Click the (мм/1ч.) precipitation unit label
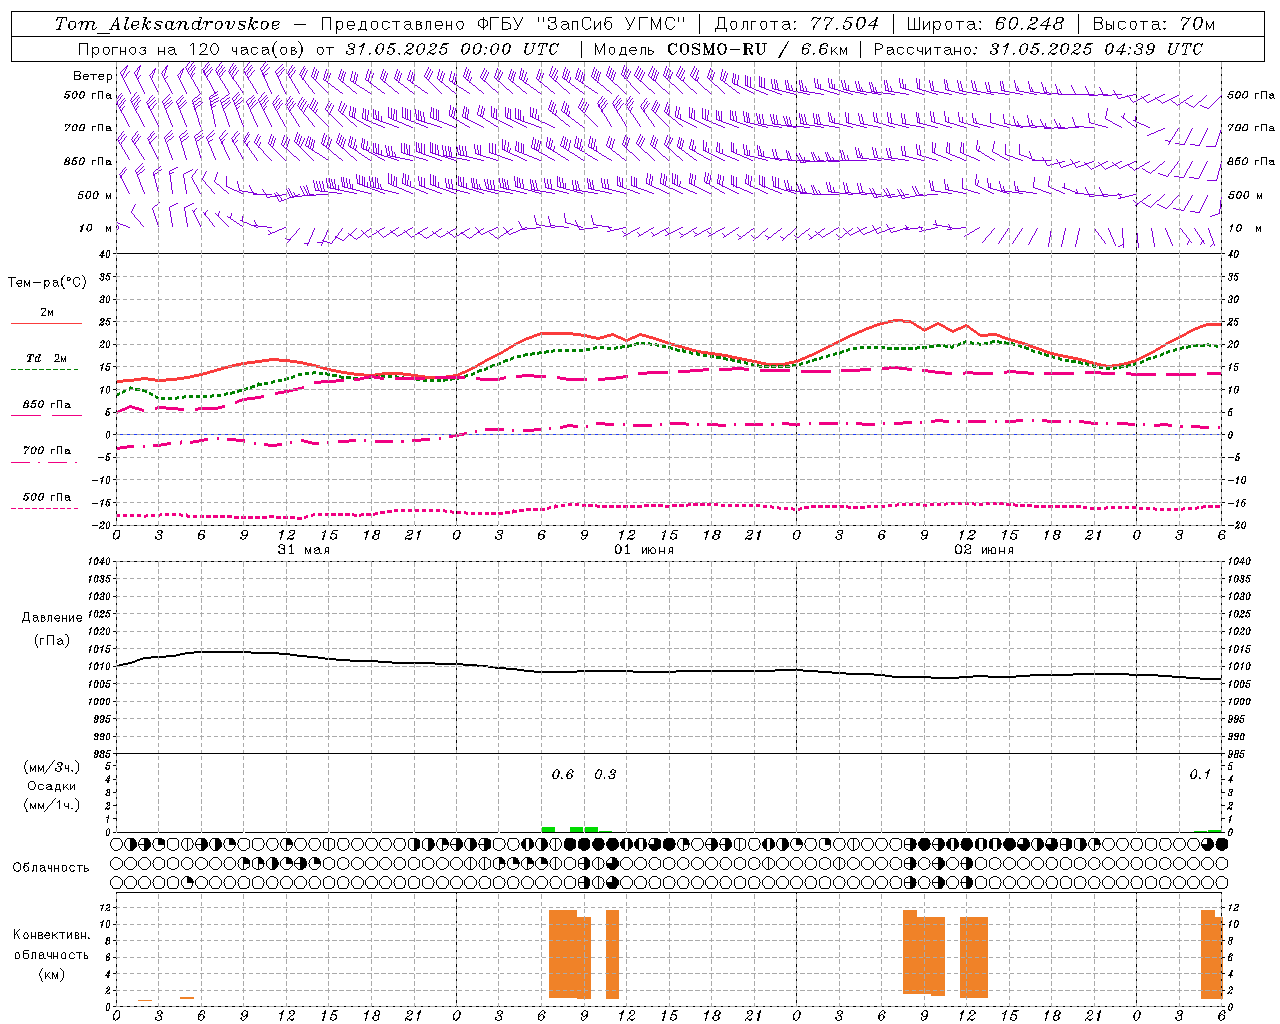The width and height of the screenshot is (1280, 1024). coord(52,805)
